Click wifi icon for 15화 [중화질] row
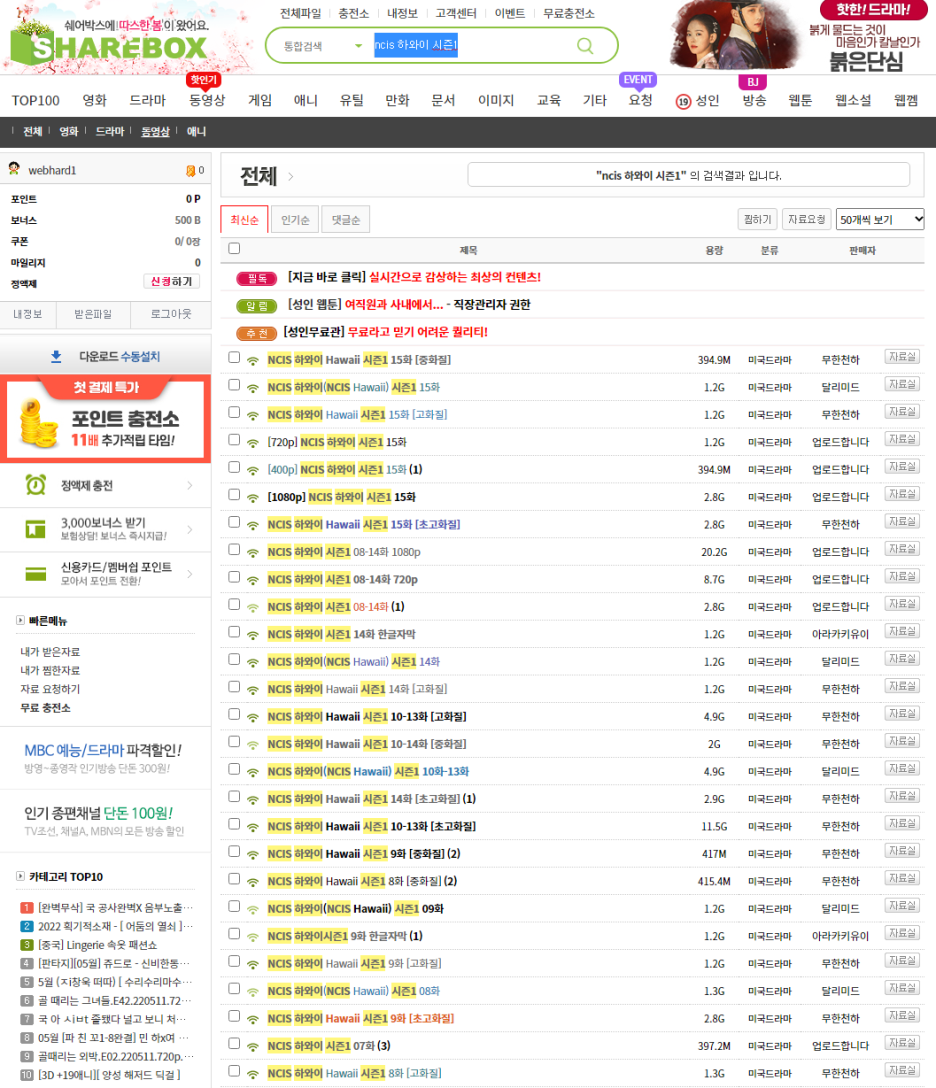Image resolution: width=936 pixels, height=1088 pixels. click(253, 360)
